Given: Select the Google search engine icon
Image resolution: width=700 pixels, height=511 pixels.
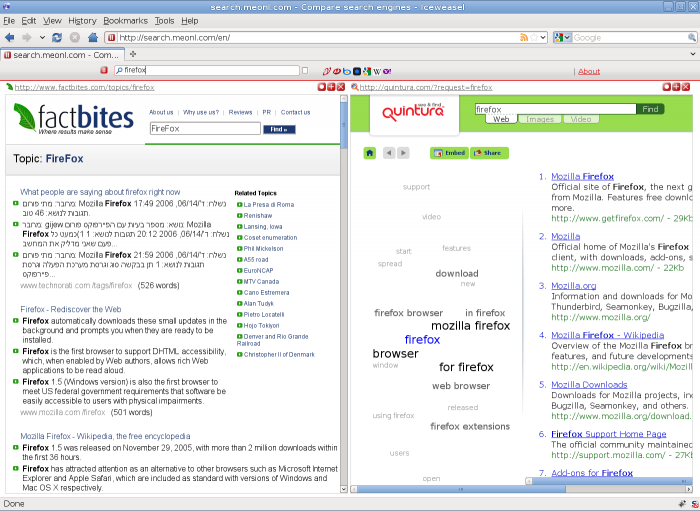Looking at the screenshot, I should point(367,71).
